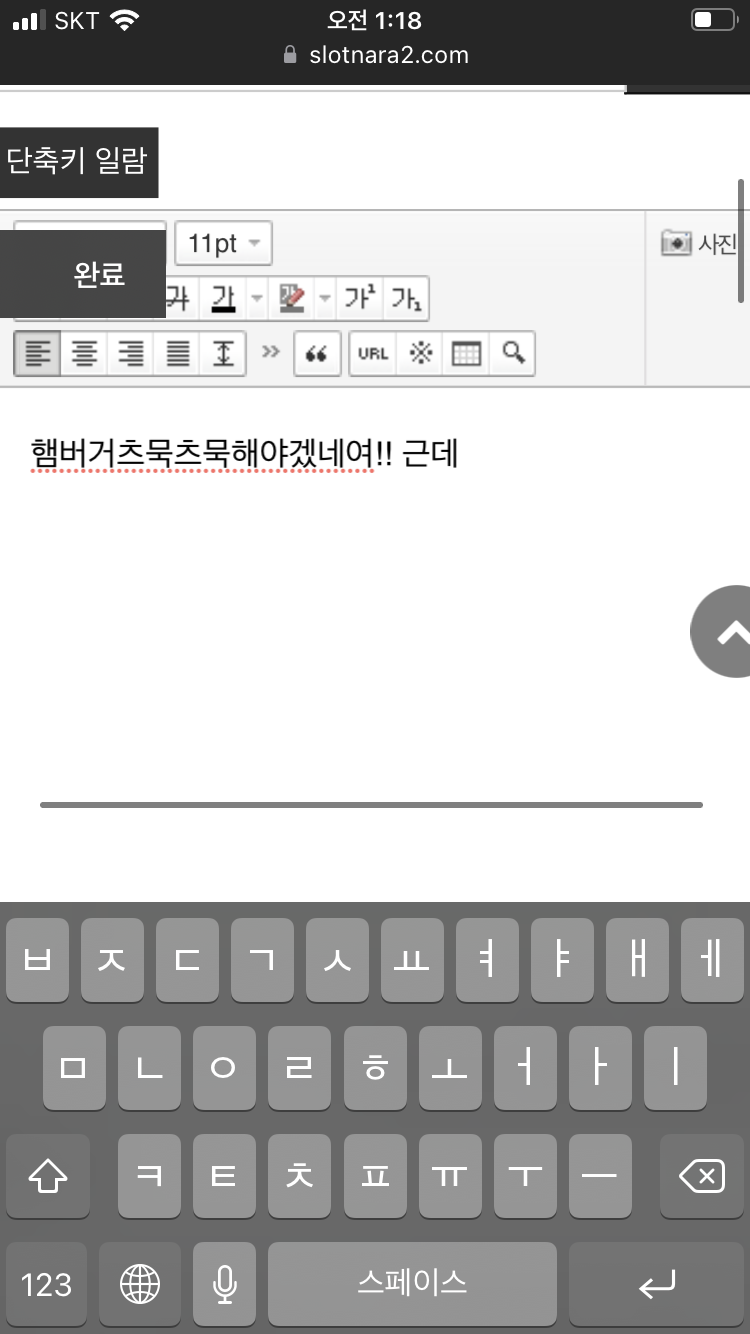
Task: Tap the ㄱ key
Action: click(x=262, y=960)
